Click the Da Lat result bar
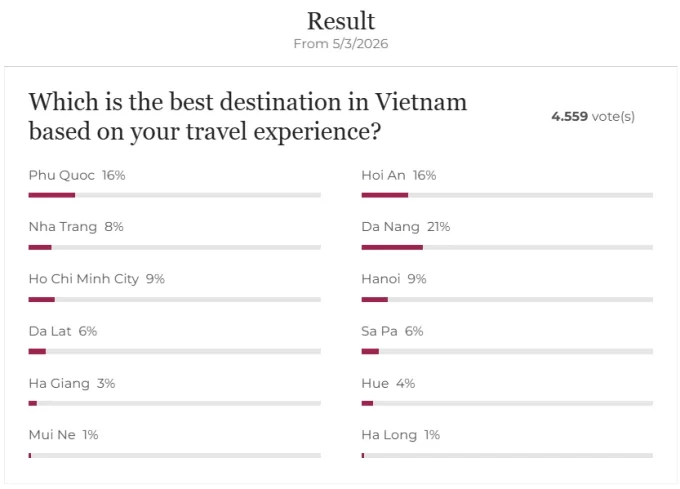The image size is (680, 489). (174, 351)
